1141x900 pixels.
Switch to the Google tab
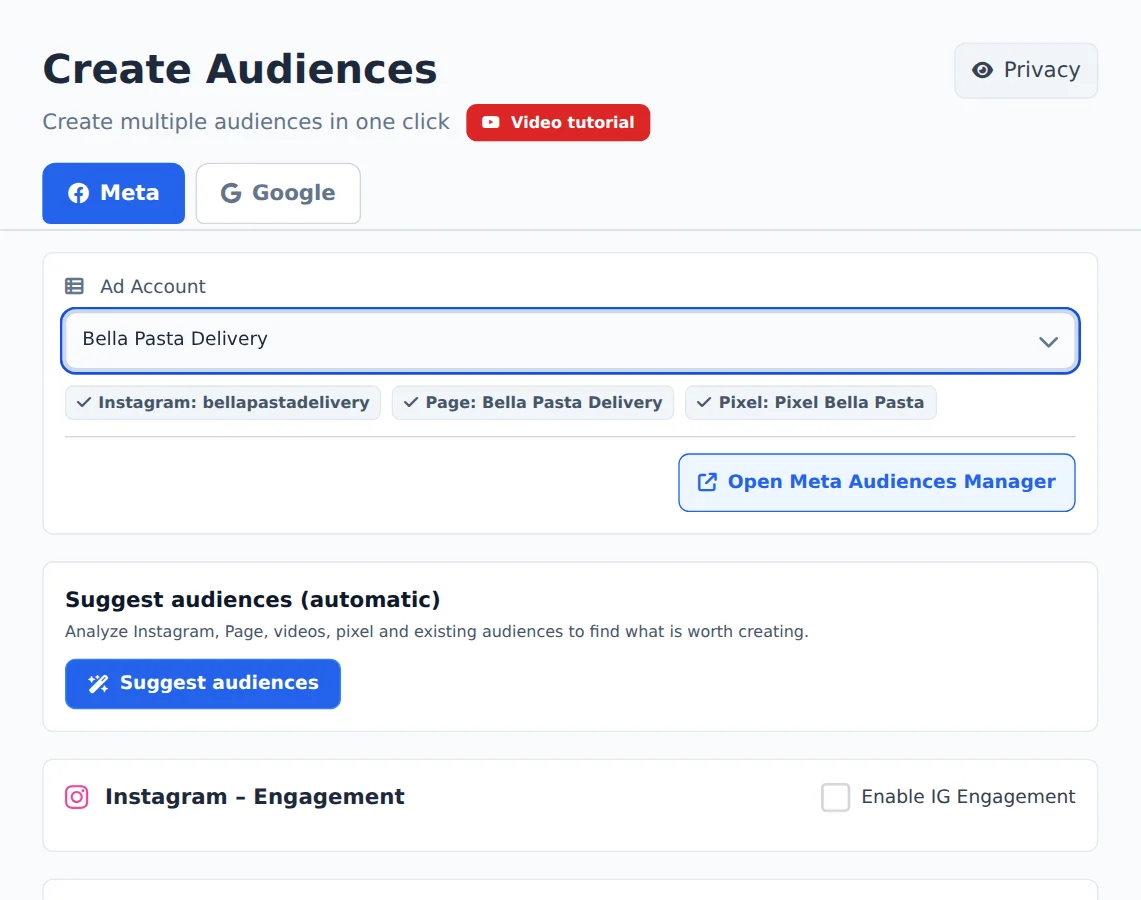click(278, 194)
